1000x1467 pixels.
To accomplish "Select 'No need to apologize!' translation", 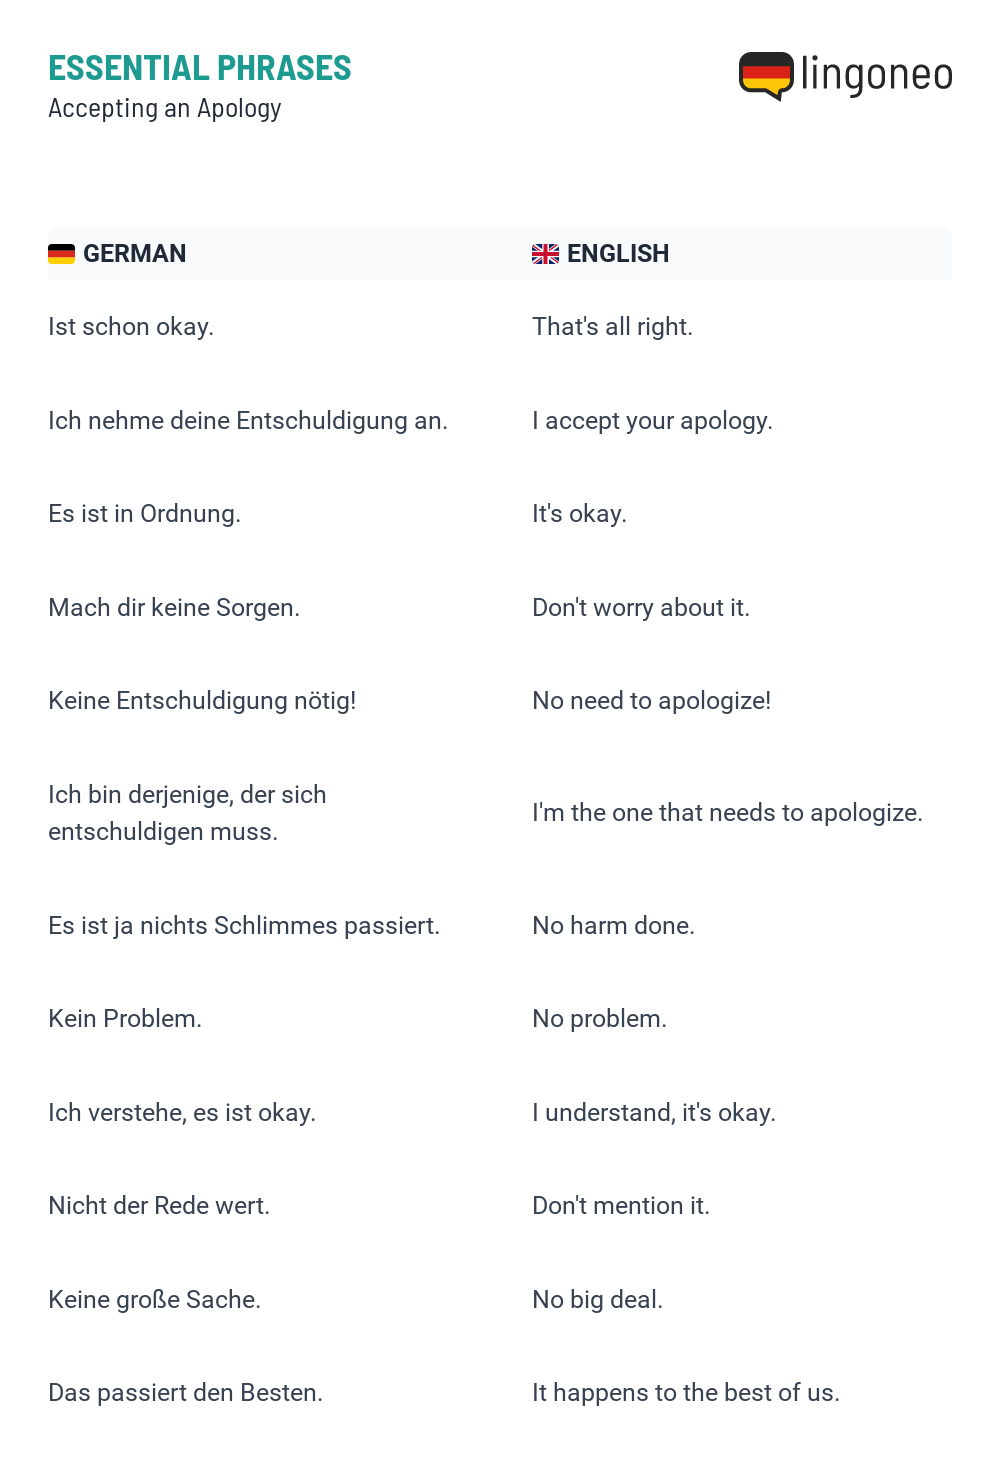I will pyautogui.click(x=652, y=701).
